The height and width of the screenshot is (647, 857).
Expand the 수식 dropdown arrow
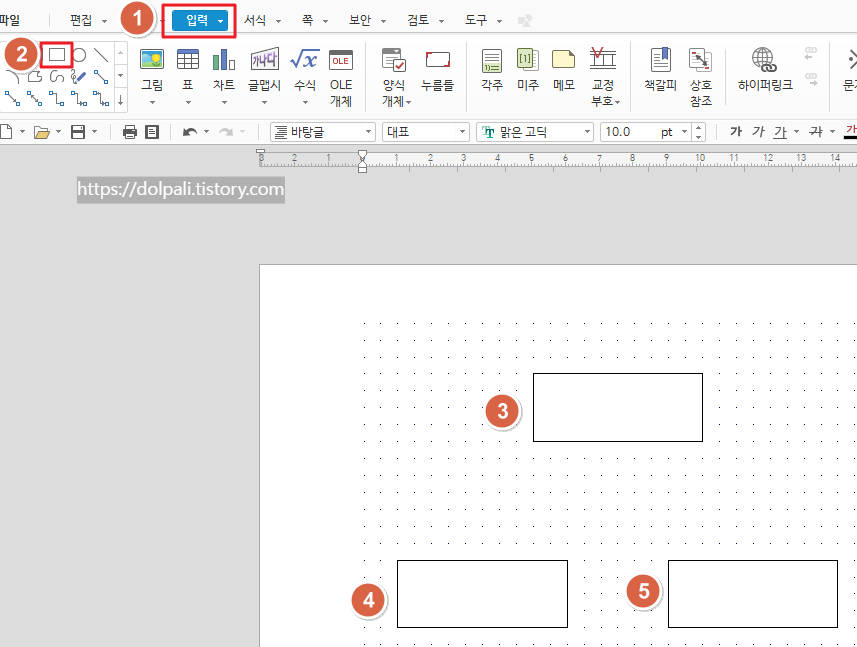(306, 102)
